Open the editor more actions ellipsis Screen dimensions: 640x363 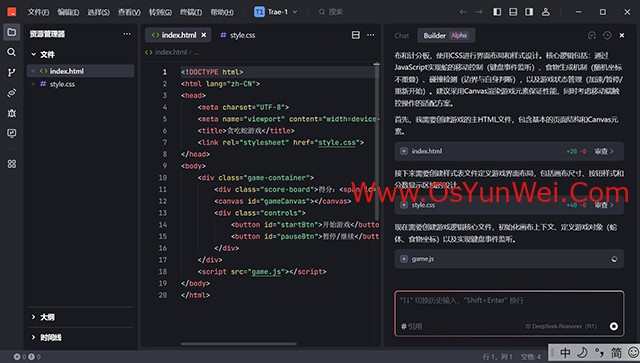tap(371, 35)
